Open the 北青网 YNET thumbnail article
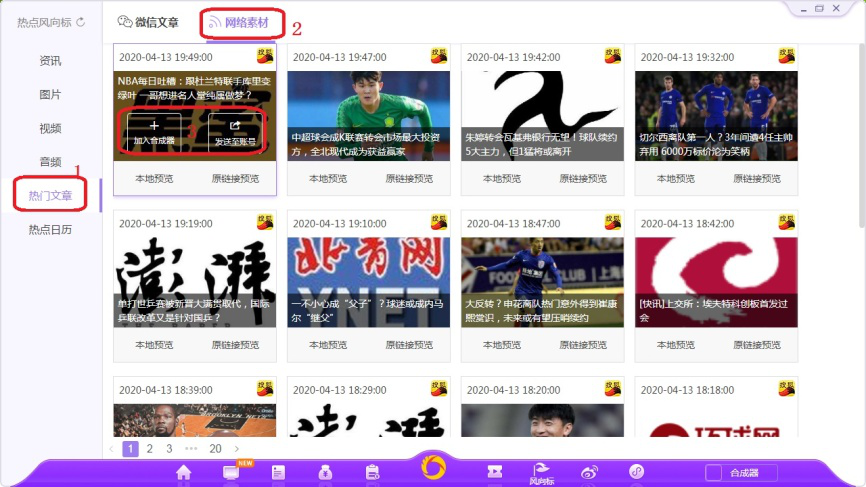The height and width of the screenshot is (487, 866). pos(368,282)
